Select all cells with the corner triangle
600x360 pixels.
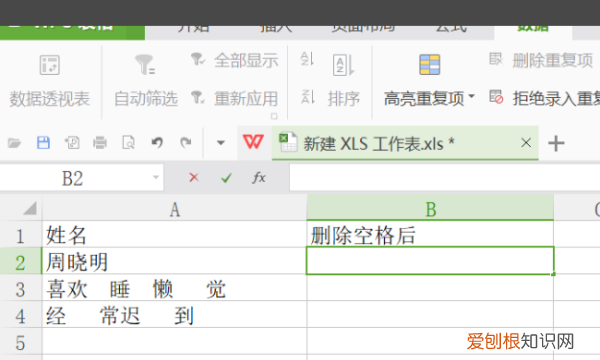29,209
